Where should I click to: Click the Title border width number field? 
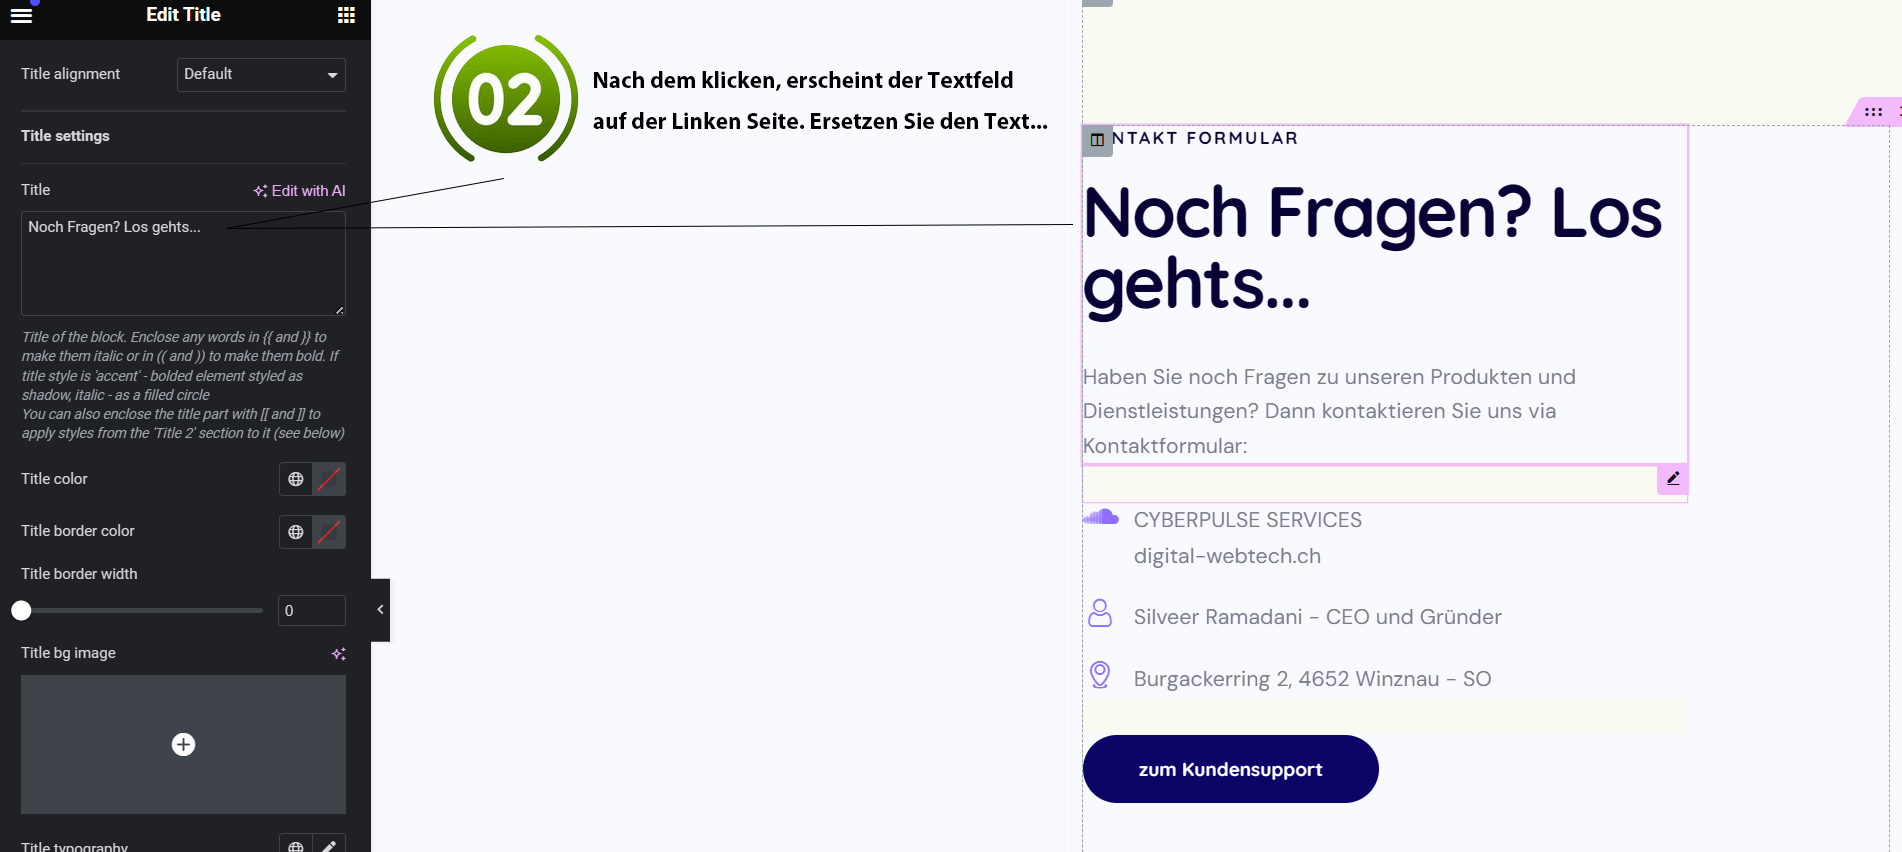point(311,611)
